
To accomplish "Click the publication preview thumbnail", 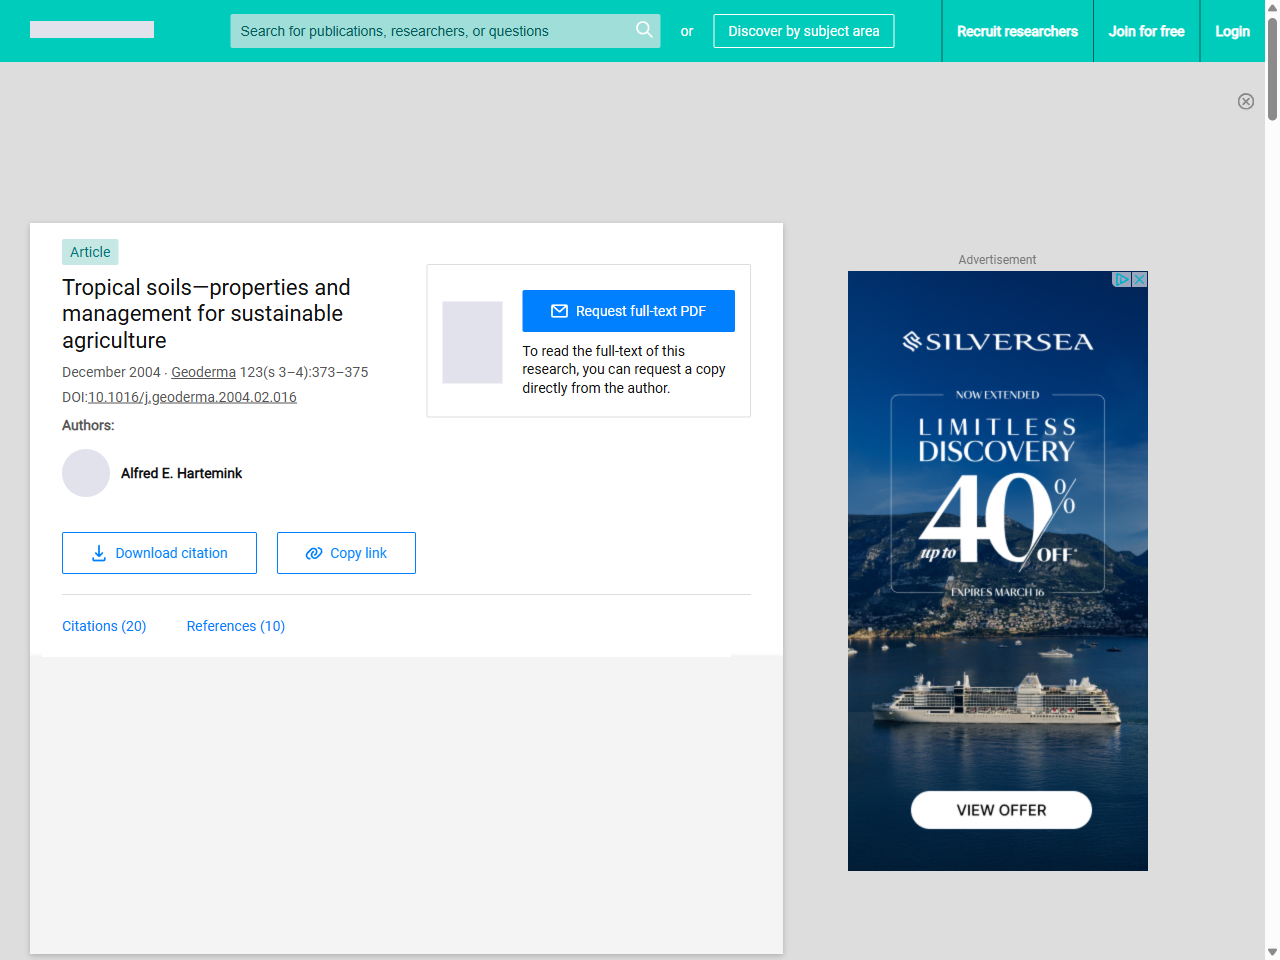I will coord(472,342).
